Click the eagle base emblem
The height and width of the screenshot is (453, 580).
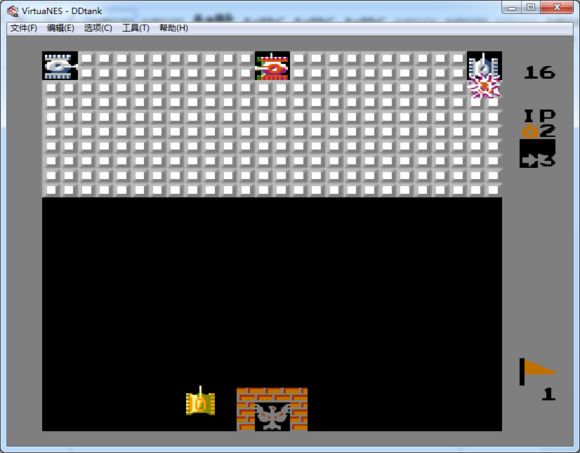tap(273, 417)
